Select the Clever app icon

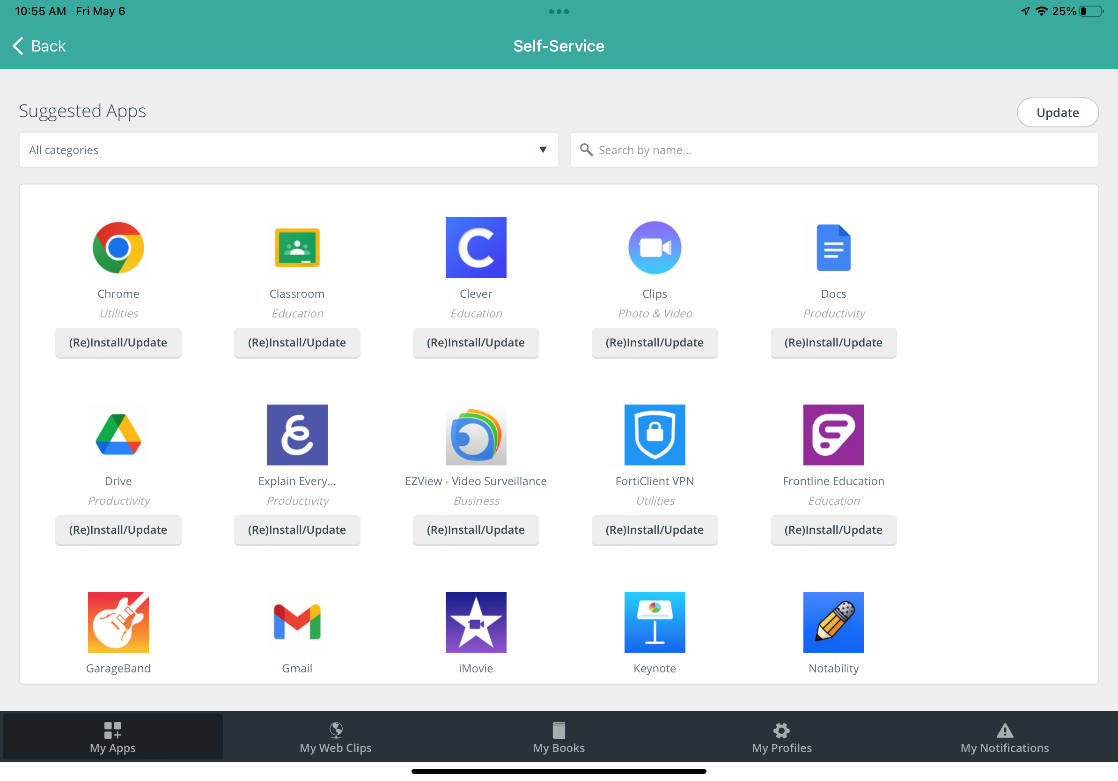coord(476,247)
